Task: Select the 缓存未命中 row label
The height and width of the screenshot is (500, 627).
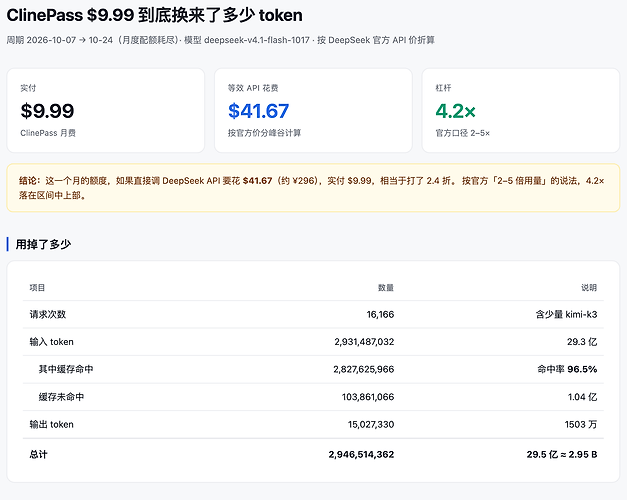Action: tap(61, 397)
